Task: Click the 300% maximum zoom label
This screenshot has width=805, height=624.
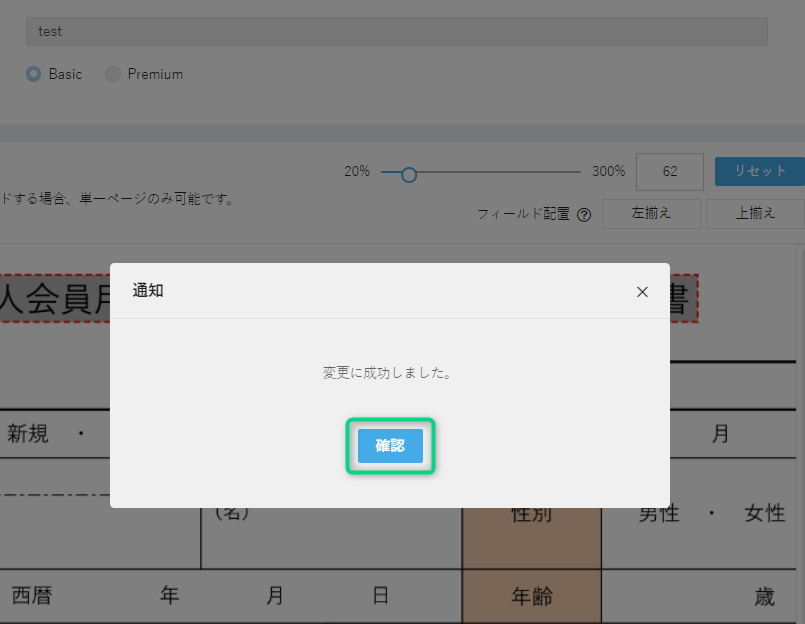Action: [x=608, y=171]
